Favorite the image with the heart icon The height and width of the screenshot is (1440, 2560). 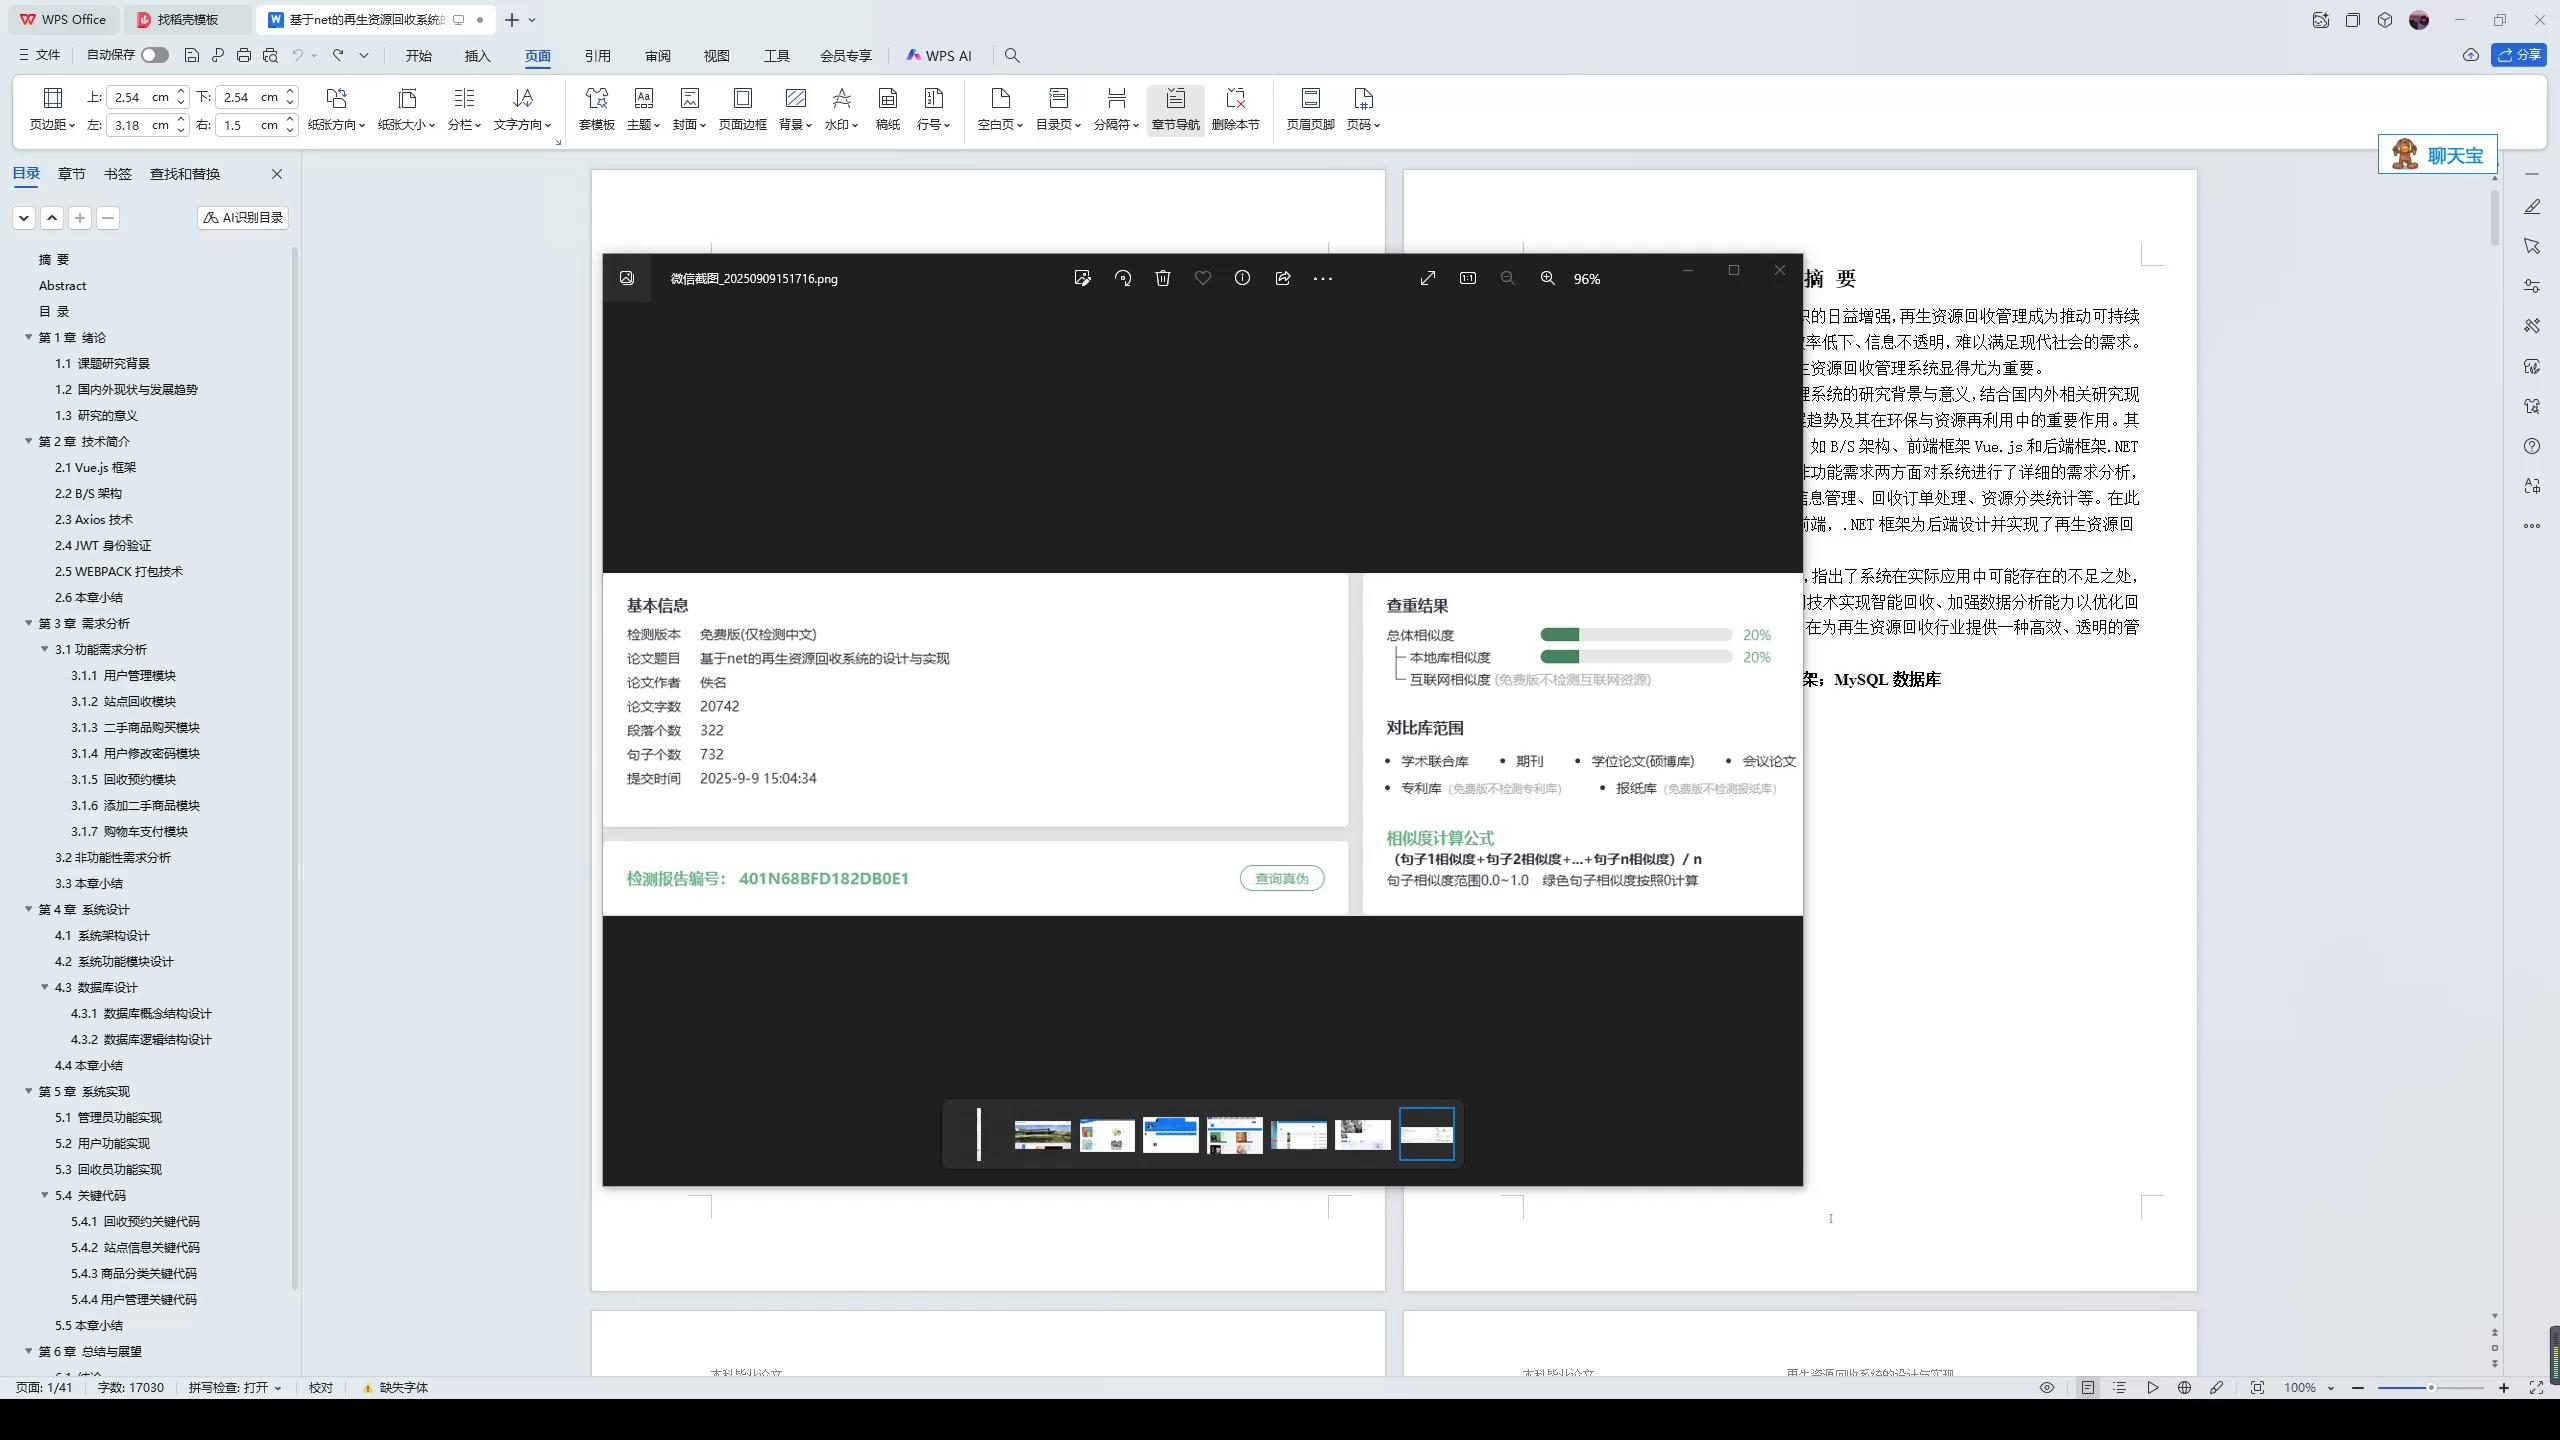[1202, 278]
